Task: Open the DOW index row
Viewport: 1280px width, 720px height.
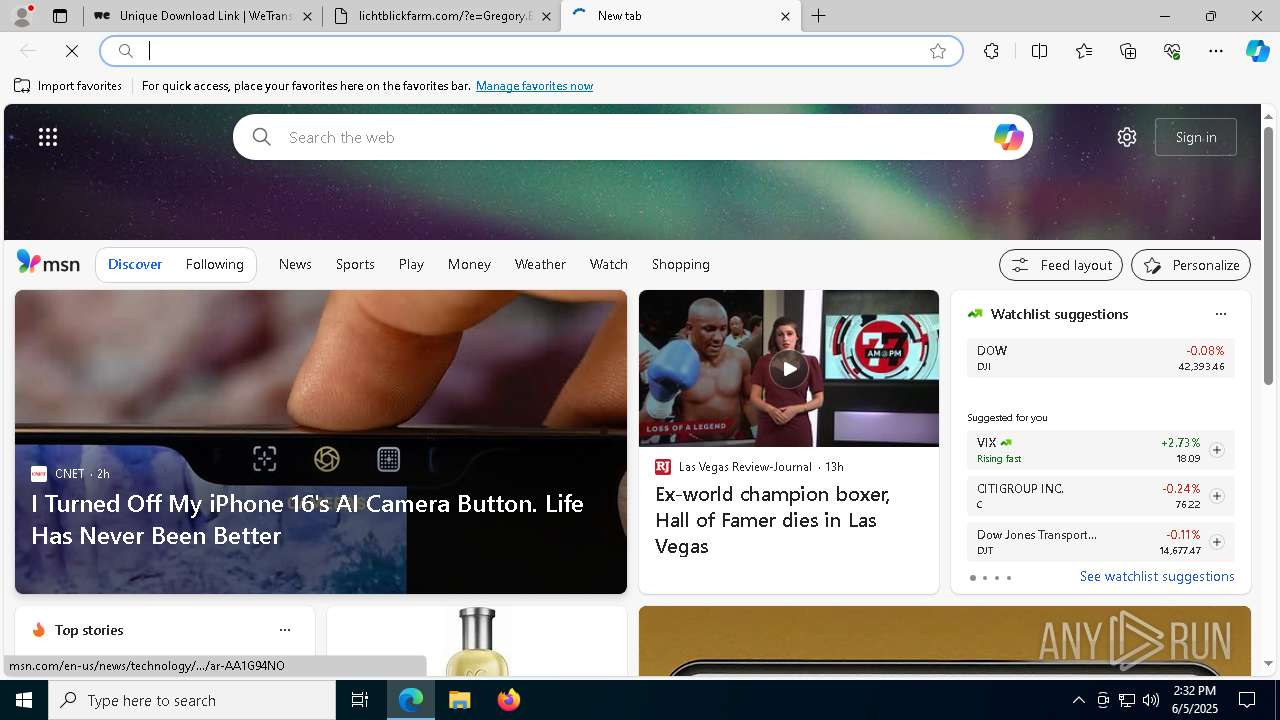Action: pos(1101,358)
